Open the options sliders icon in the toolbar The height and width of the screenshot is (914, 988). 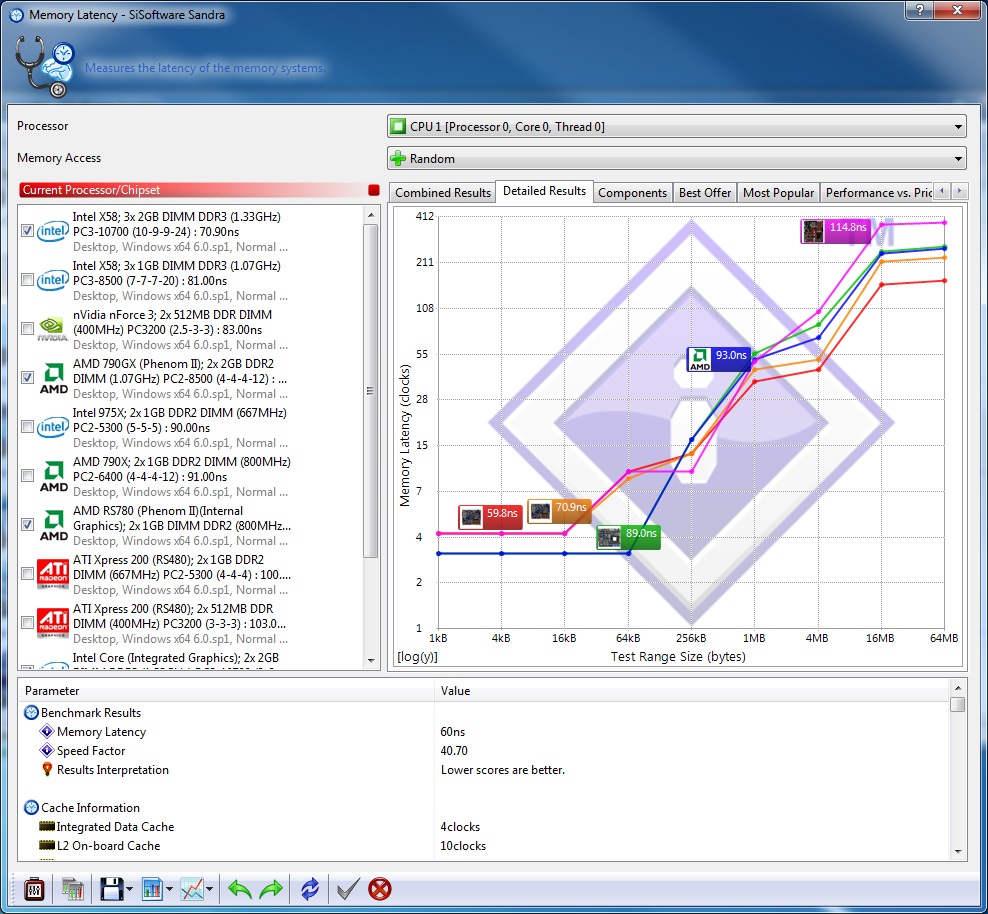[x=34, y=889]
